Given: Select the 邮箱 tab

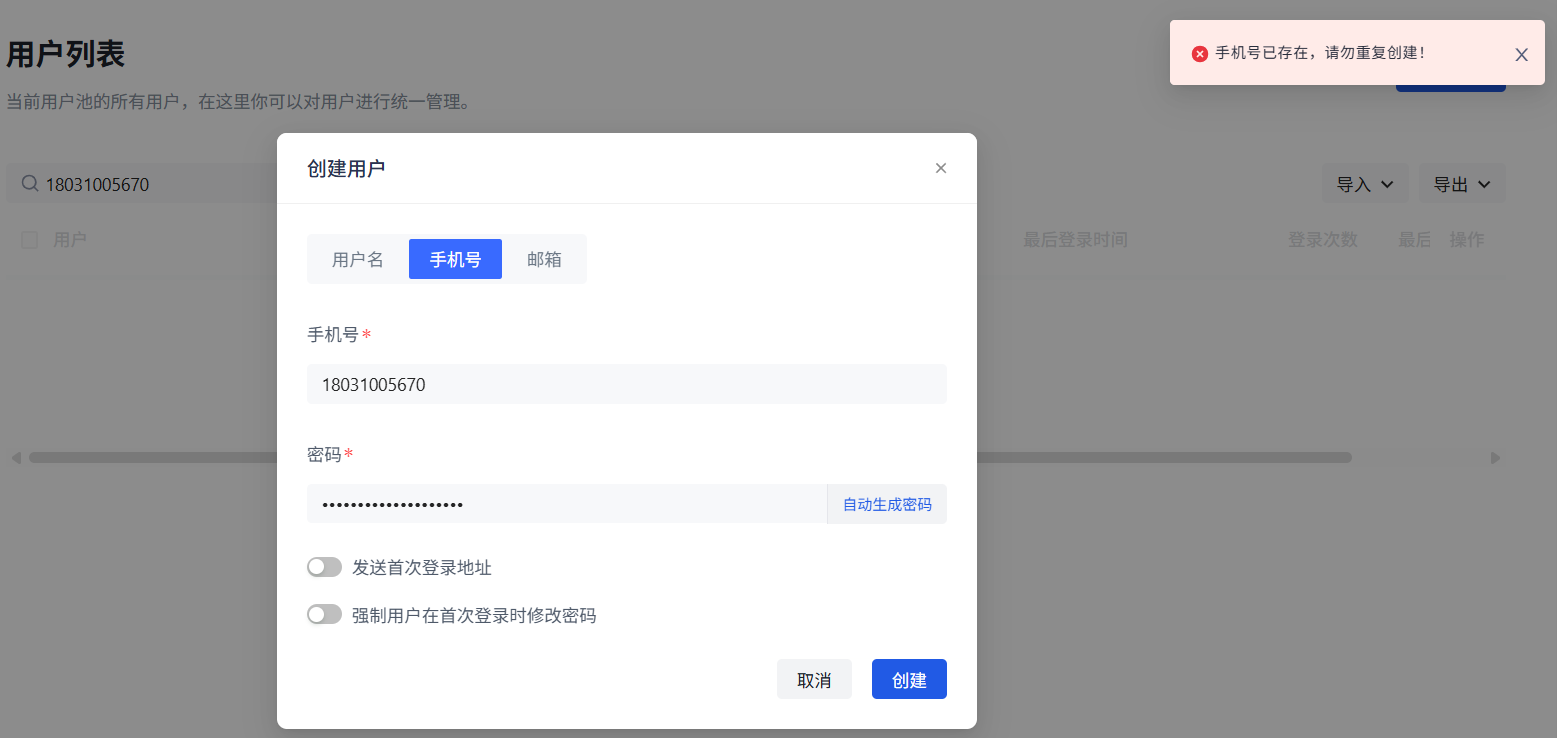Looking at the screenshot, I should coord(544,259).
